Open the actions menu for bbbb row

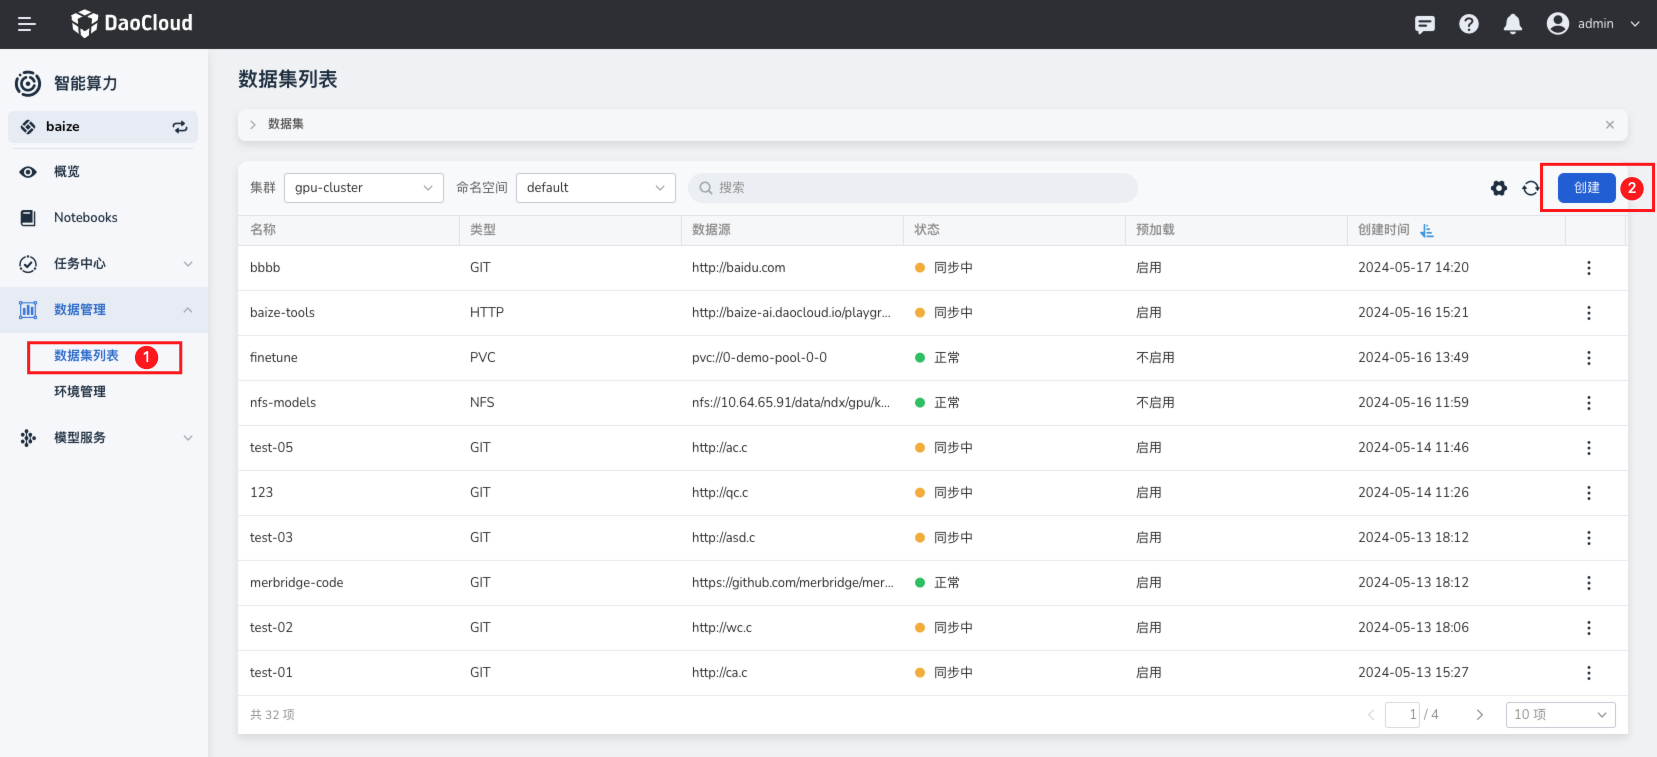[x=1588, y=268]
